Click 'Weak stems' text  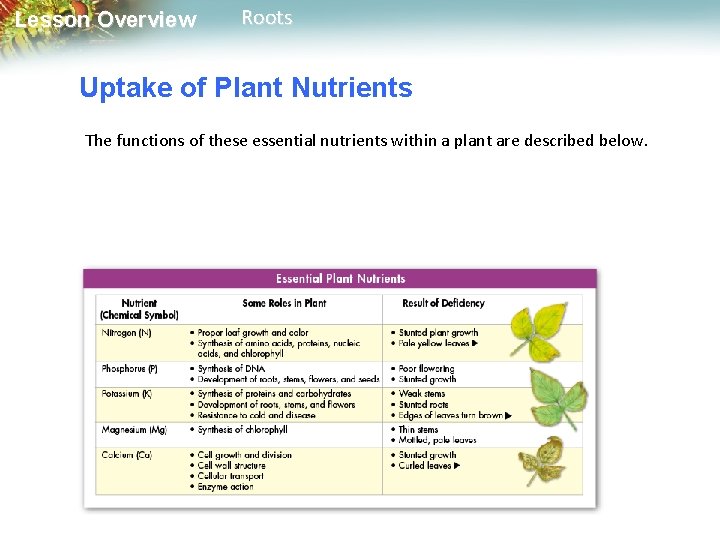click(x=422, y=394)
